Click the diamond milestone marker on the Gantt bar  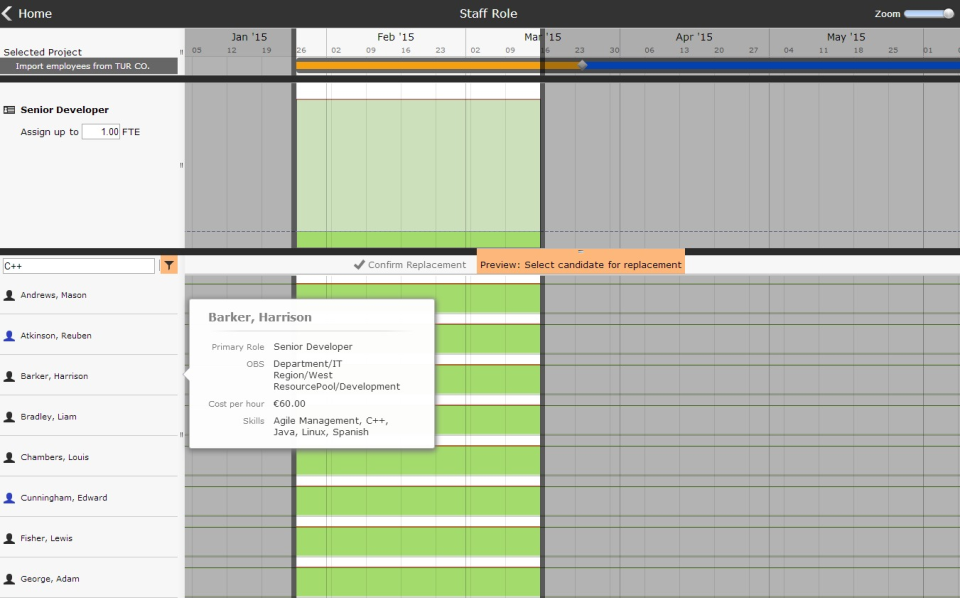pos(583,66)
